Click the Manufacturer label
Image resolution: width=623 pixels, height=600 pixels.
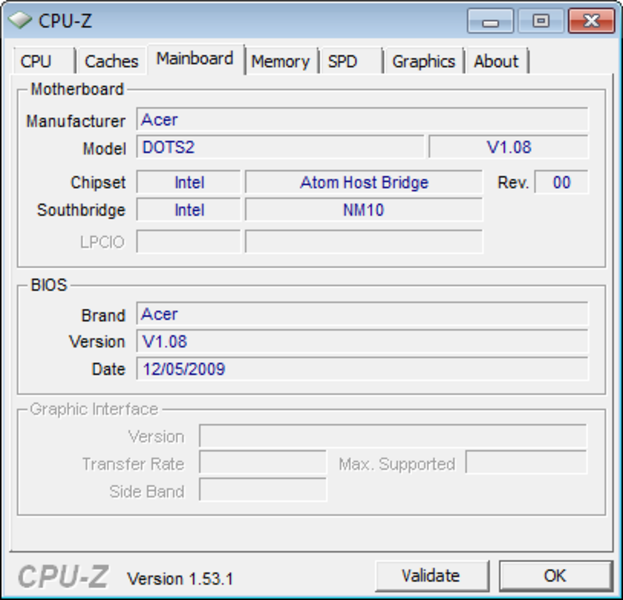coord(75,121)
